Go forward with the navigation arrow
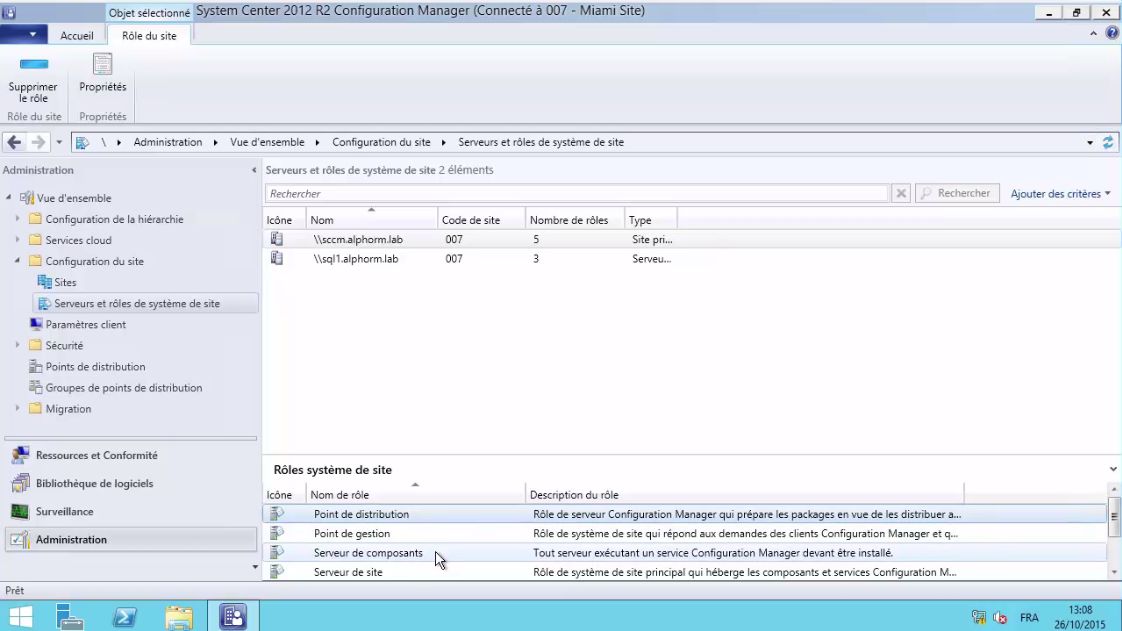Image resolution: width=1122 pixels, height=631 pixels. point(39,142)
